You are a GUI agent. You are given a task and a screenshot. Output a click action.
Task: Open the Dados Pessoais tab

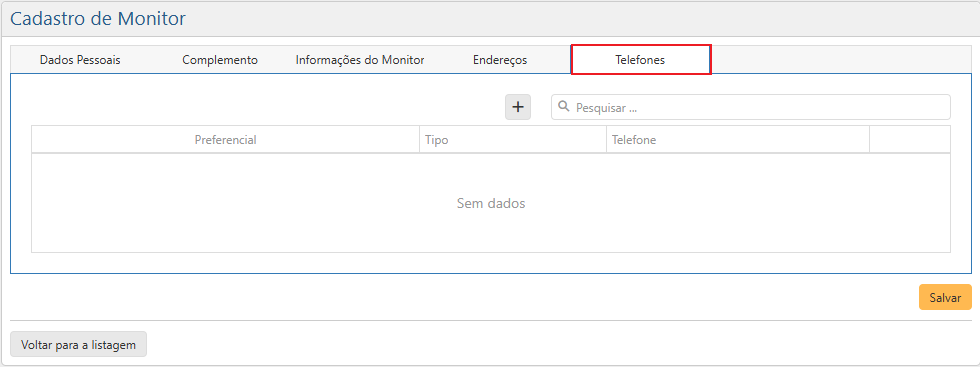(80, 60)
